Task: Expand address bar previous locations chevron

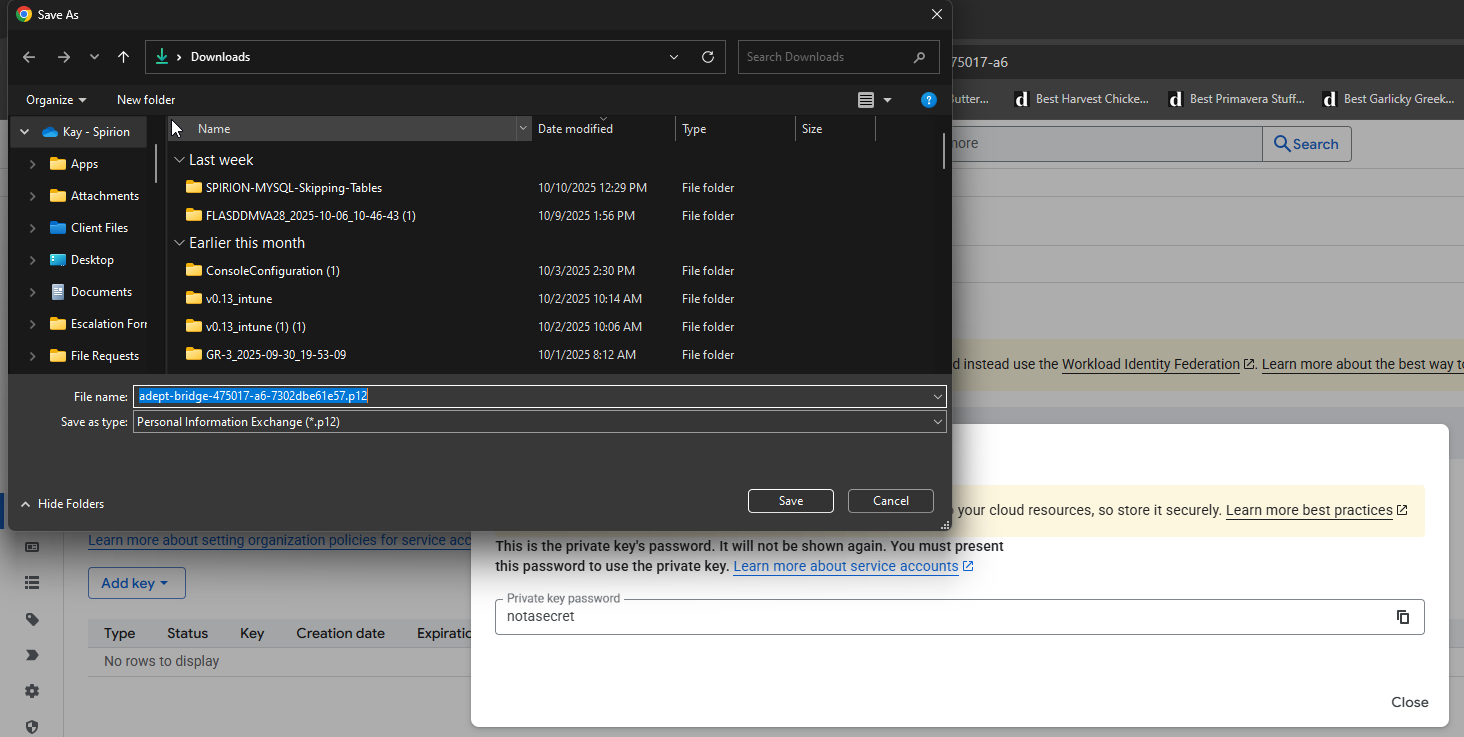Action: pyautogui.click(x=674, y=57)
